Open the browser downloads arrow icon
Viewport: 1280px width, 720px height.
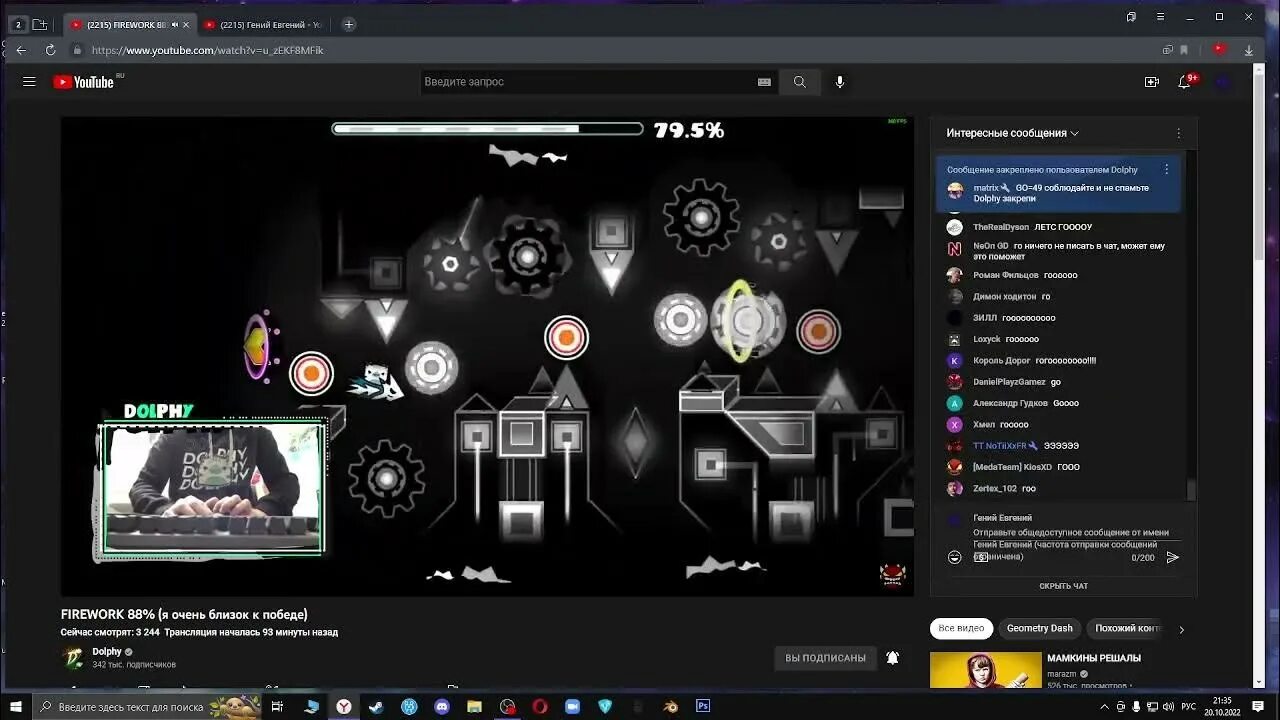pyautogui.click(x=1249, y=50)
